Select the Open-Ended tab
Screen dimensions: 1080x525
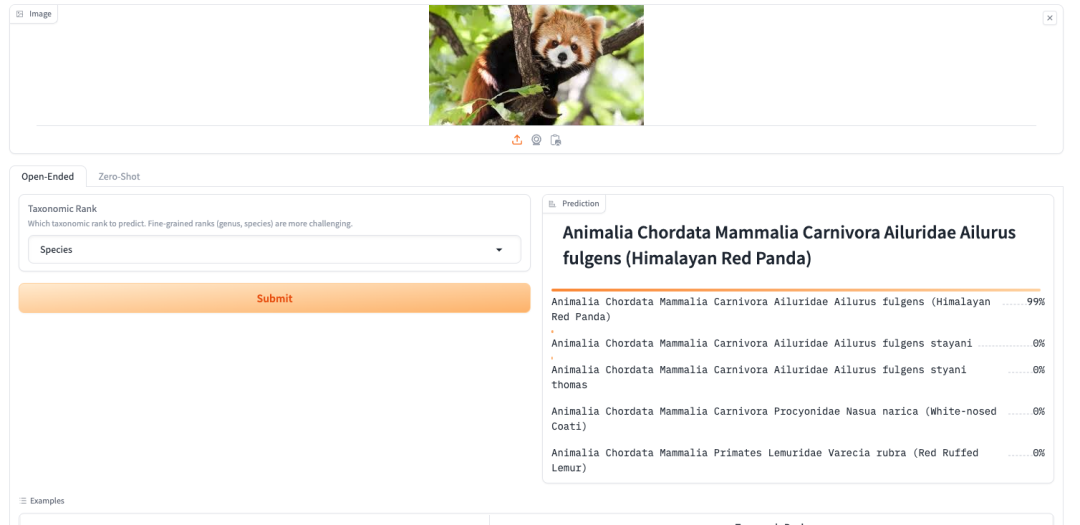pos(48,176)
